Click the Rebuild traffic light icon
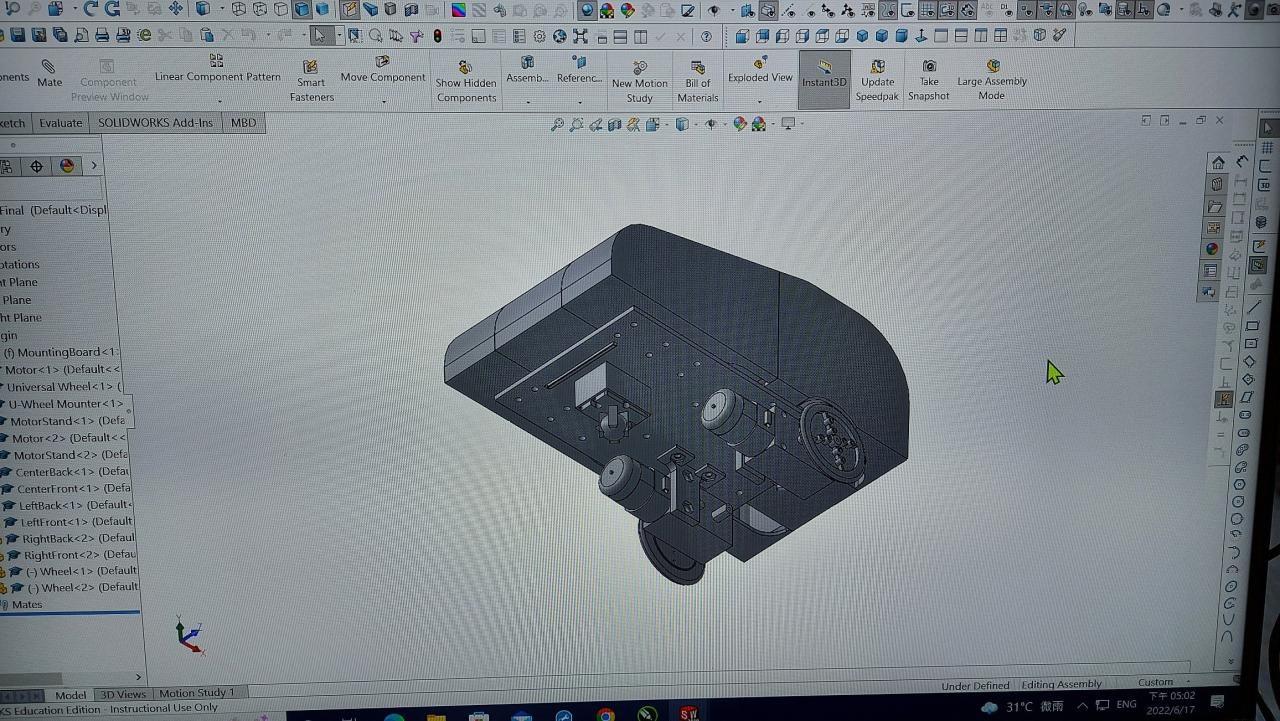The width and height of the screenshot is (1280, 721). [x=438, y=36]
